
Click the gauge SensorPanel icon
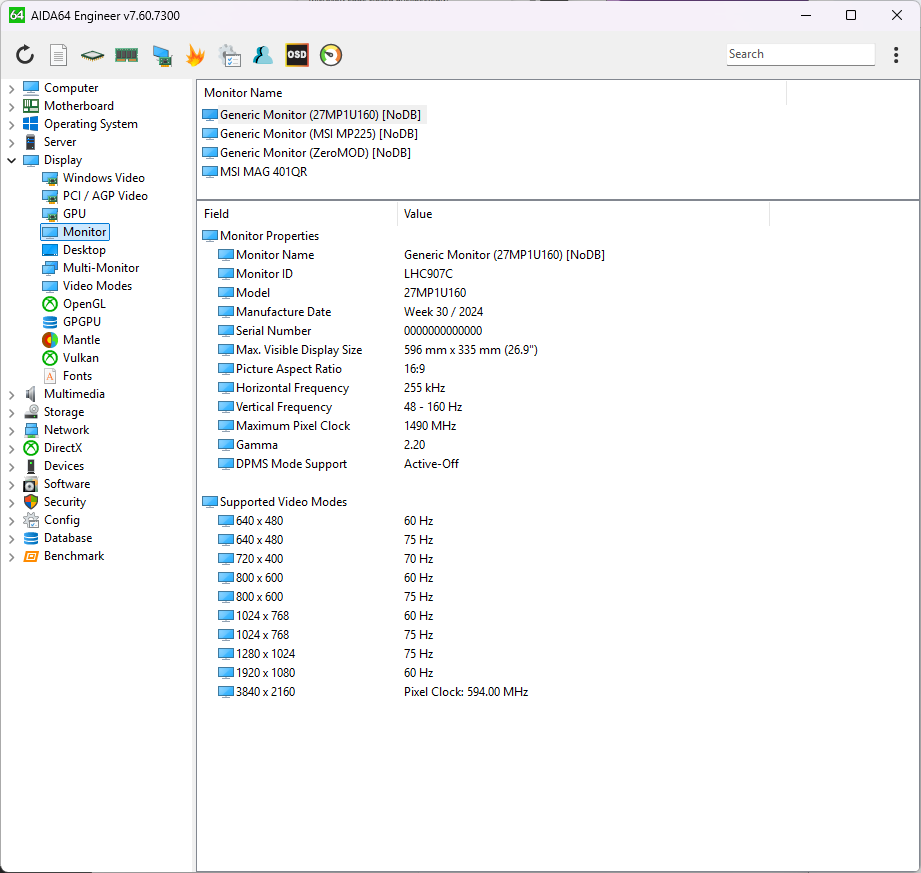click(331, 55)
